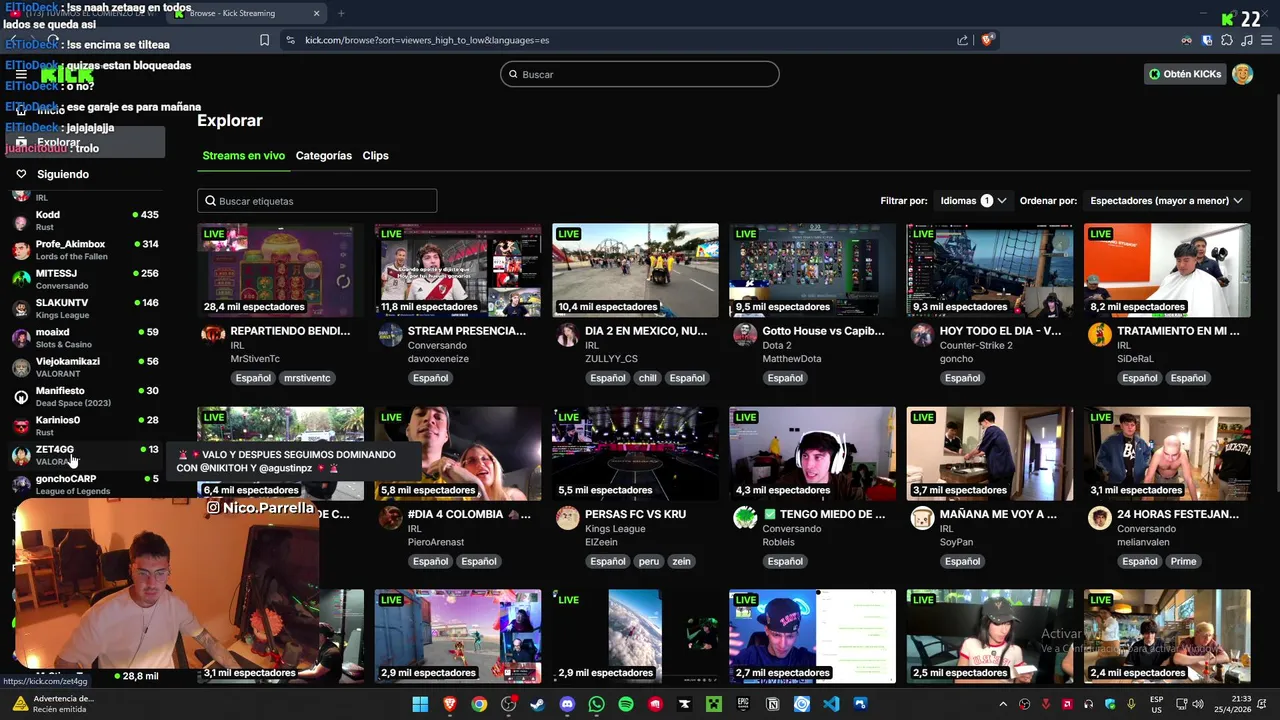This screenshot has width=1280, height=720.
Task: Click the HOY TODO EL DIA stream title
Action: (1000, 331)
